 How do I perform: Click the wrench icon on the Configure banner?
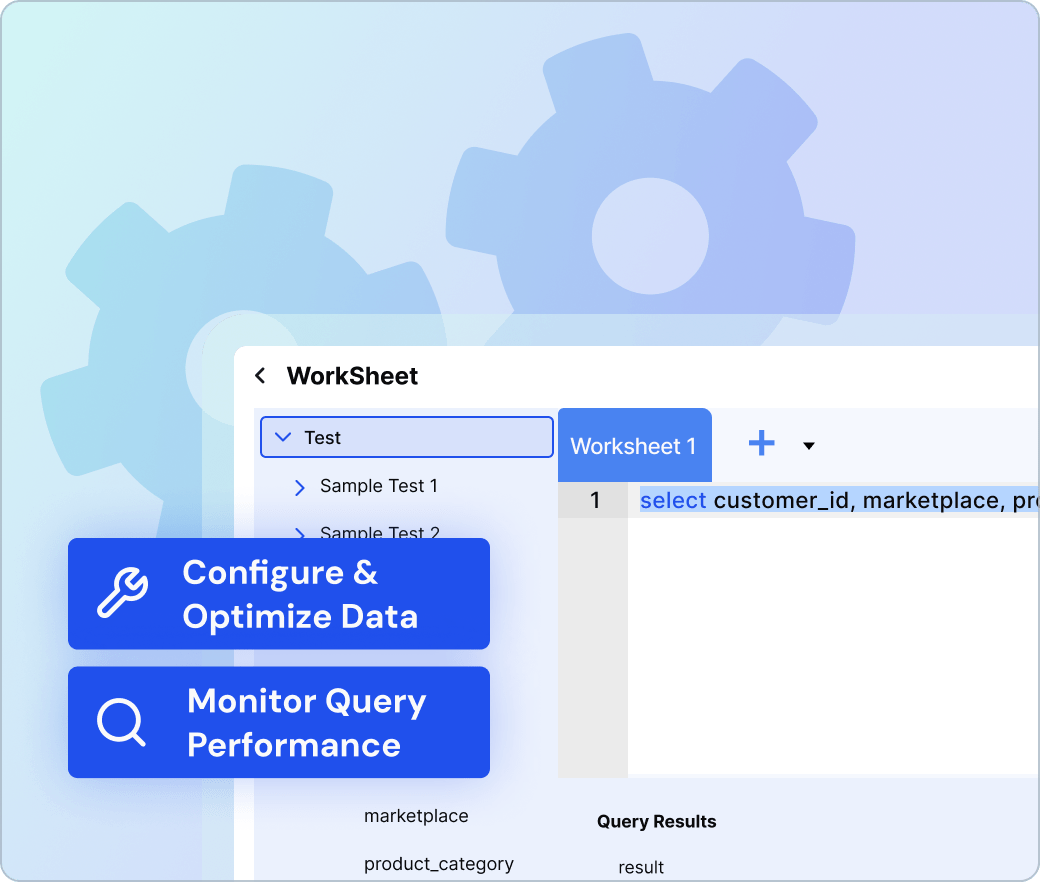(x=123, y=593)
